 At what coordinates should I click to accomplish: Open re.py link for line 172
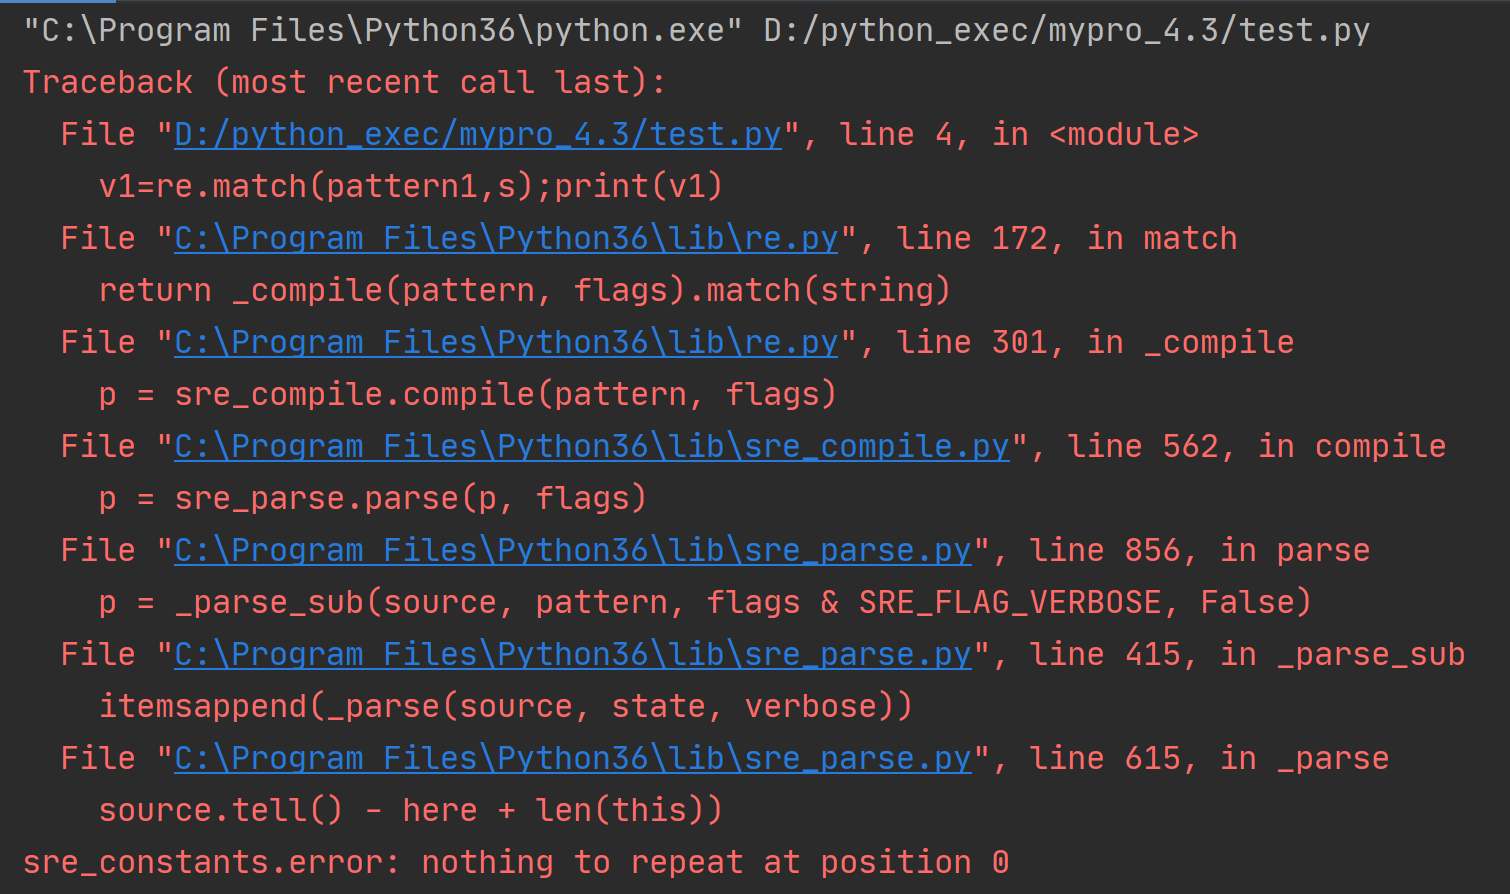(x=506, y=238)
